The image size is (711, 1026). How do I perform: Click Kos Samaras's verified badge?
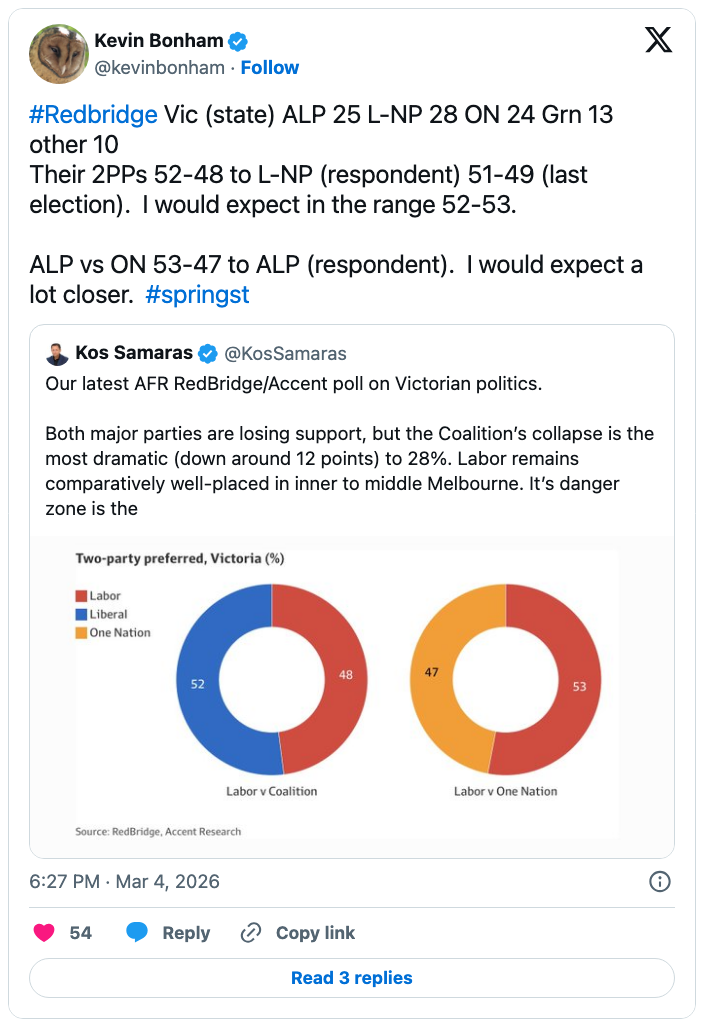tap(208, 353)
